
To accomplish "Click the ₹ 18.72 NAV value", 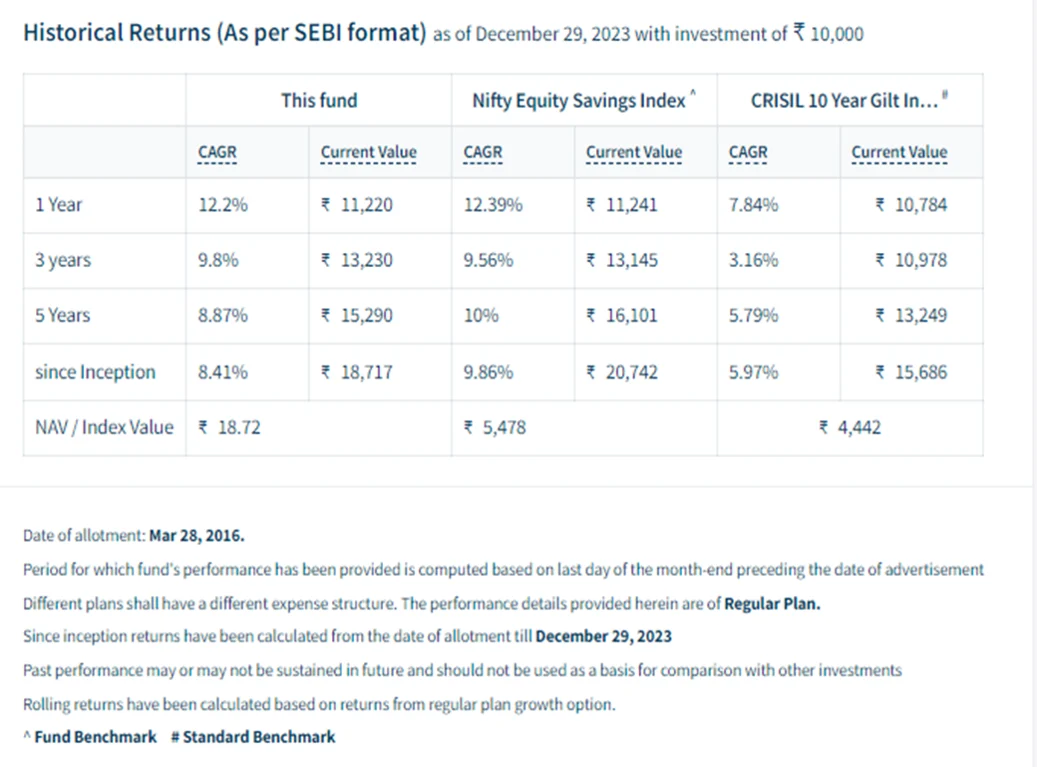I will tap(230, 427).
